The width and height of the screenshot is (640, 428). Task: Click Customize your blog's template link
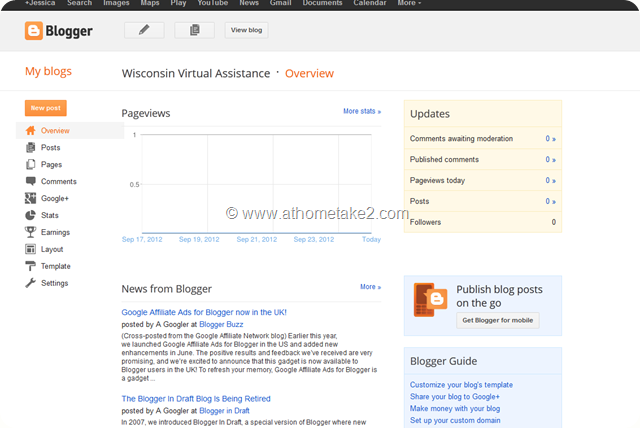[x=461, y=385]
